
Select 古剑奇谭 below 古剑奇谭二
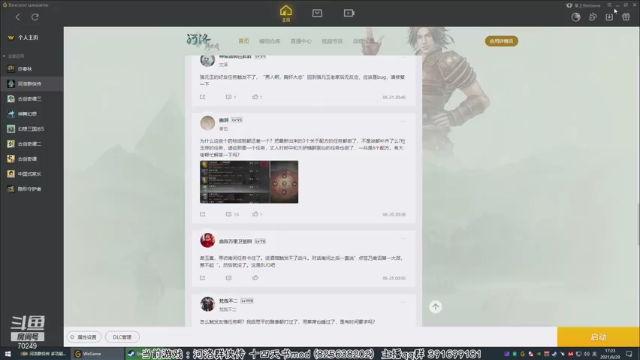(x=32, y=159)
